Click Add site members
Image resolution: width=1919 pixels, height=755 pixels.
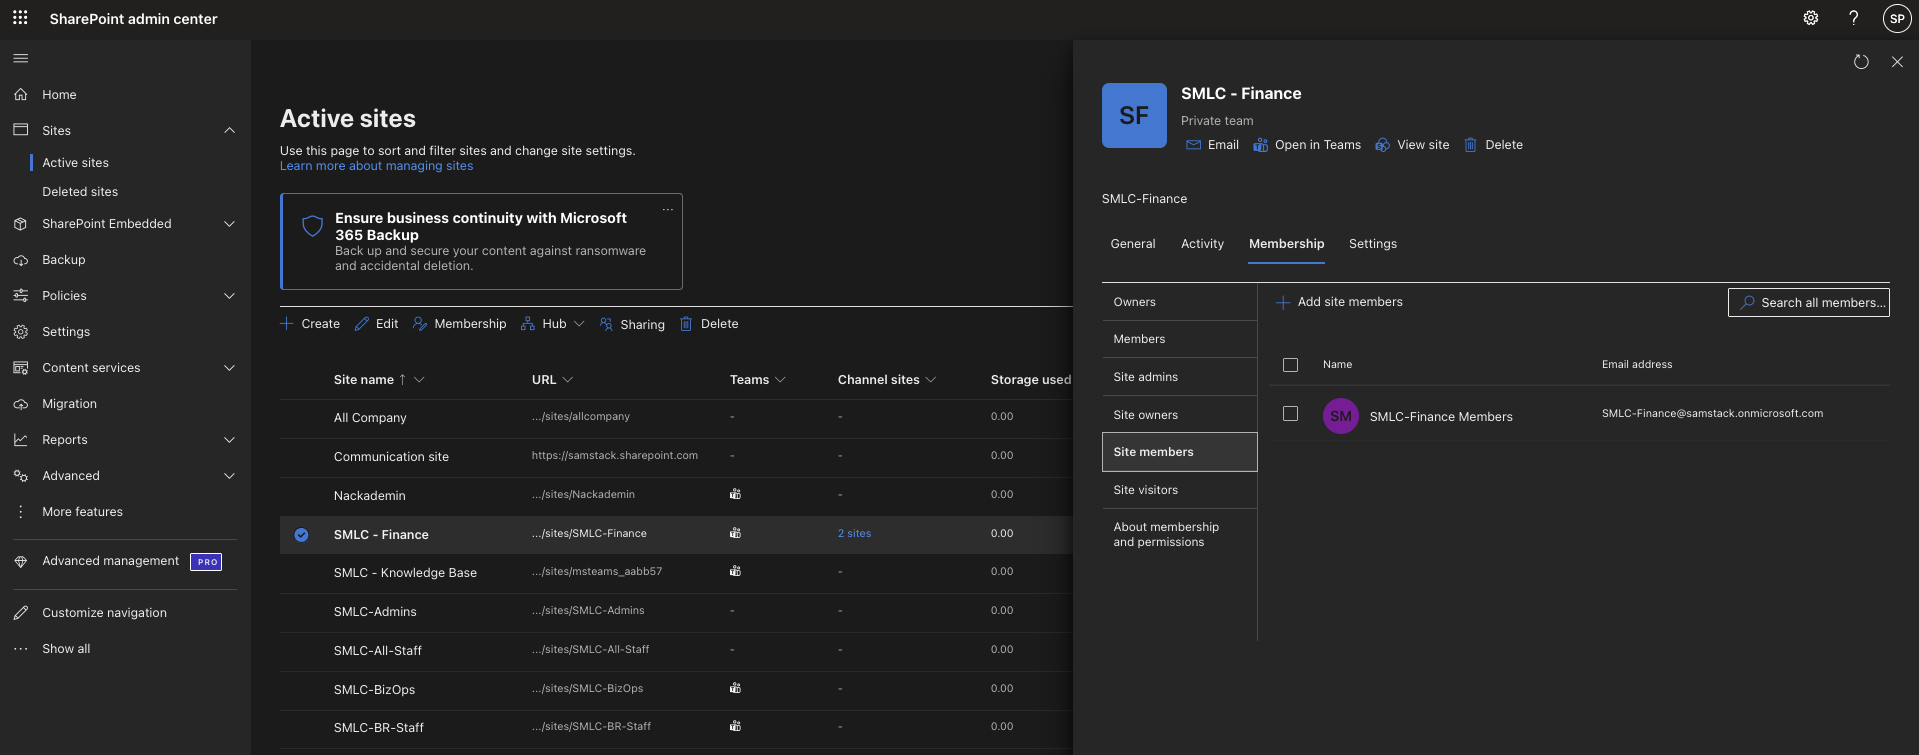[1340, 302]
